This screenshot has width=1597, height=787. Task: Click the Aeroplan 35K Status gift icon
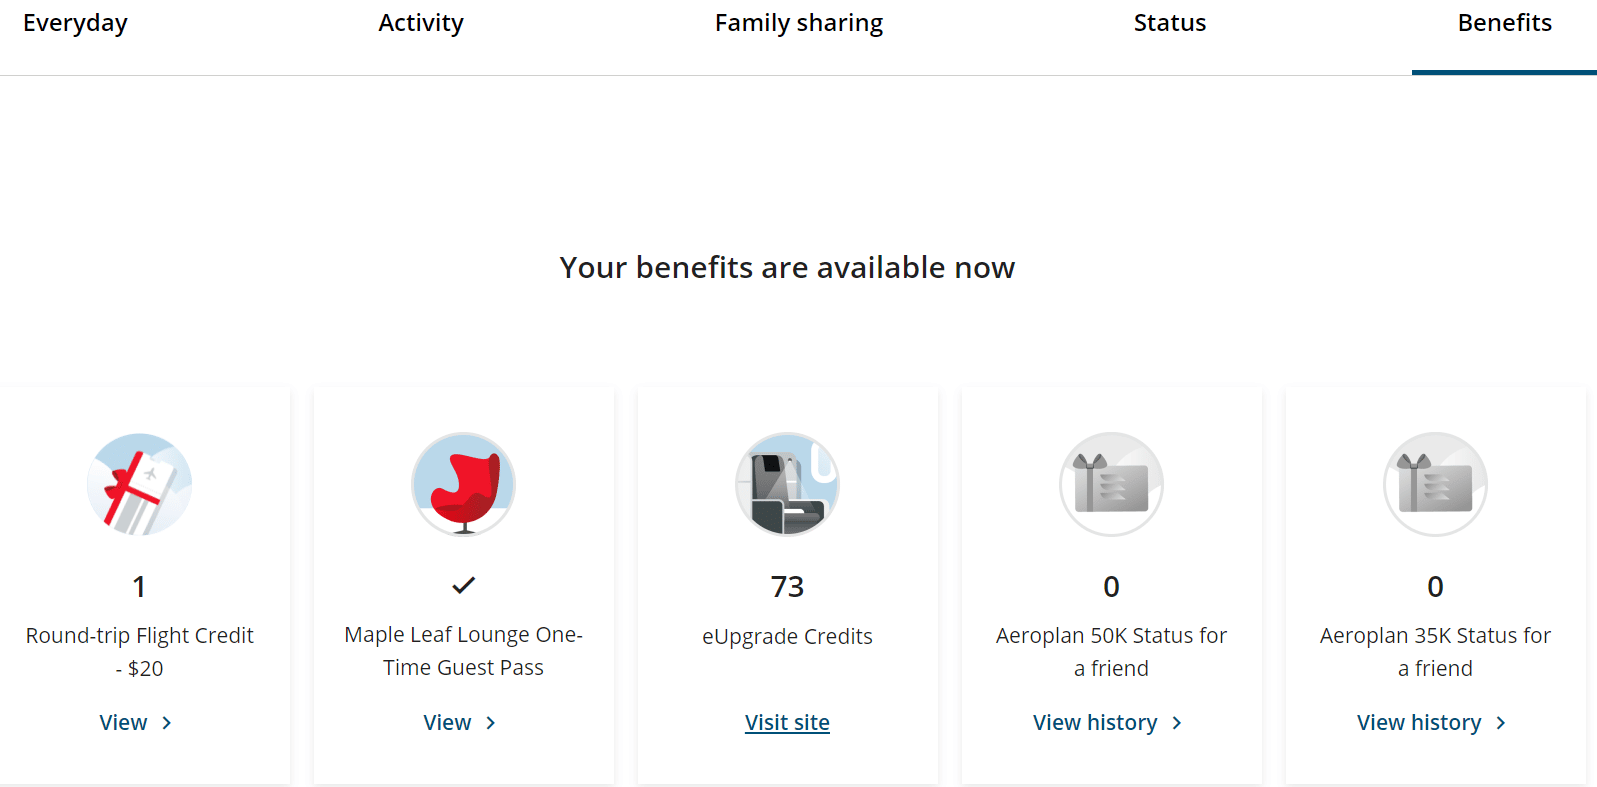click(x=1435, y=485)
